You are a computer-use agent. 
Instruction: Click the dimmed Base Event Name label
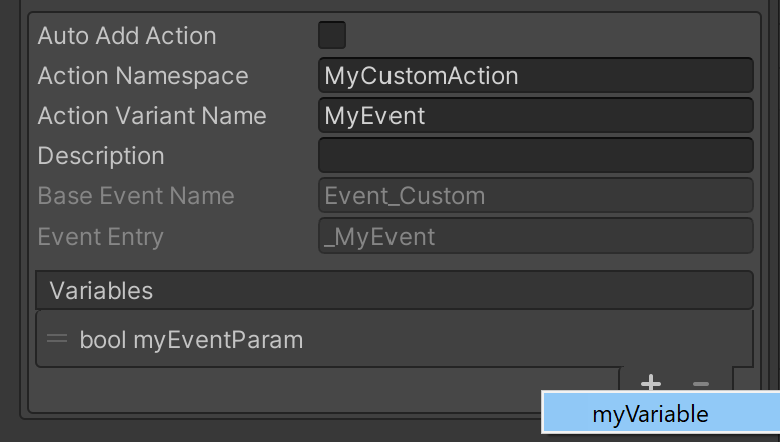pyautogui.click(x=136, y=196)
